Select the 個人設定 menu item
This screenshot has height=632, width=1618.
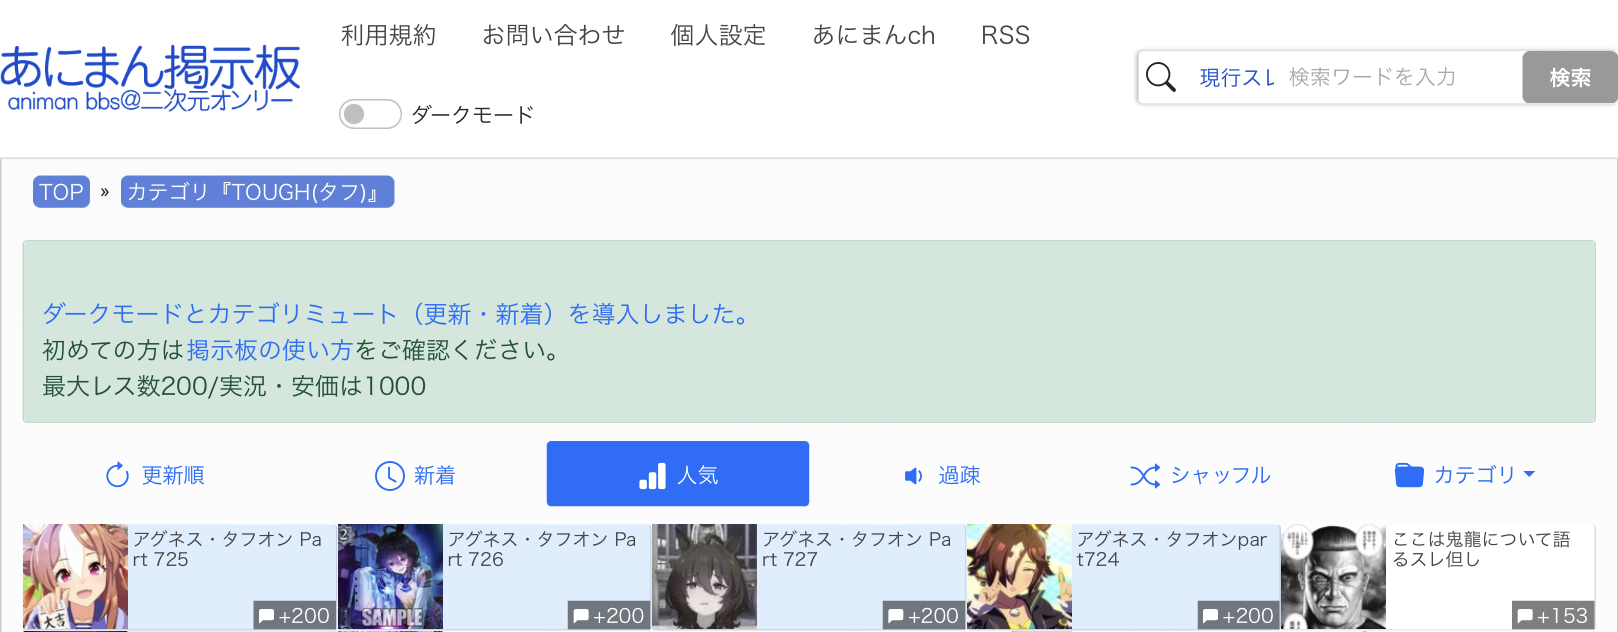coord(718,35)
